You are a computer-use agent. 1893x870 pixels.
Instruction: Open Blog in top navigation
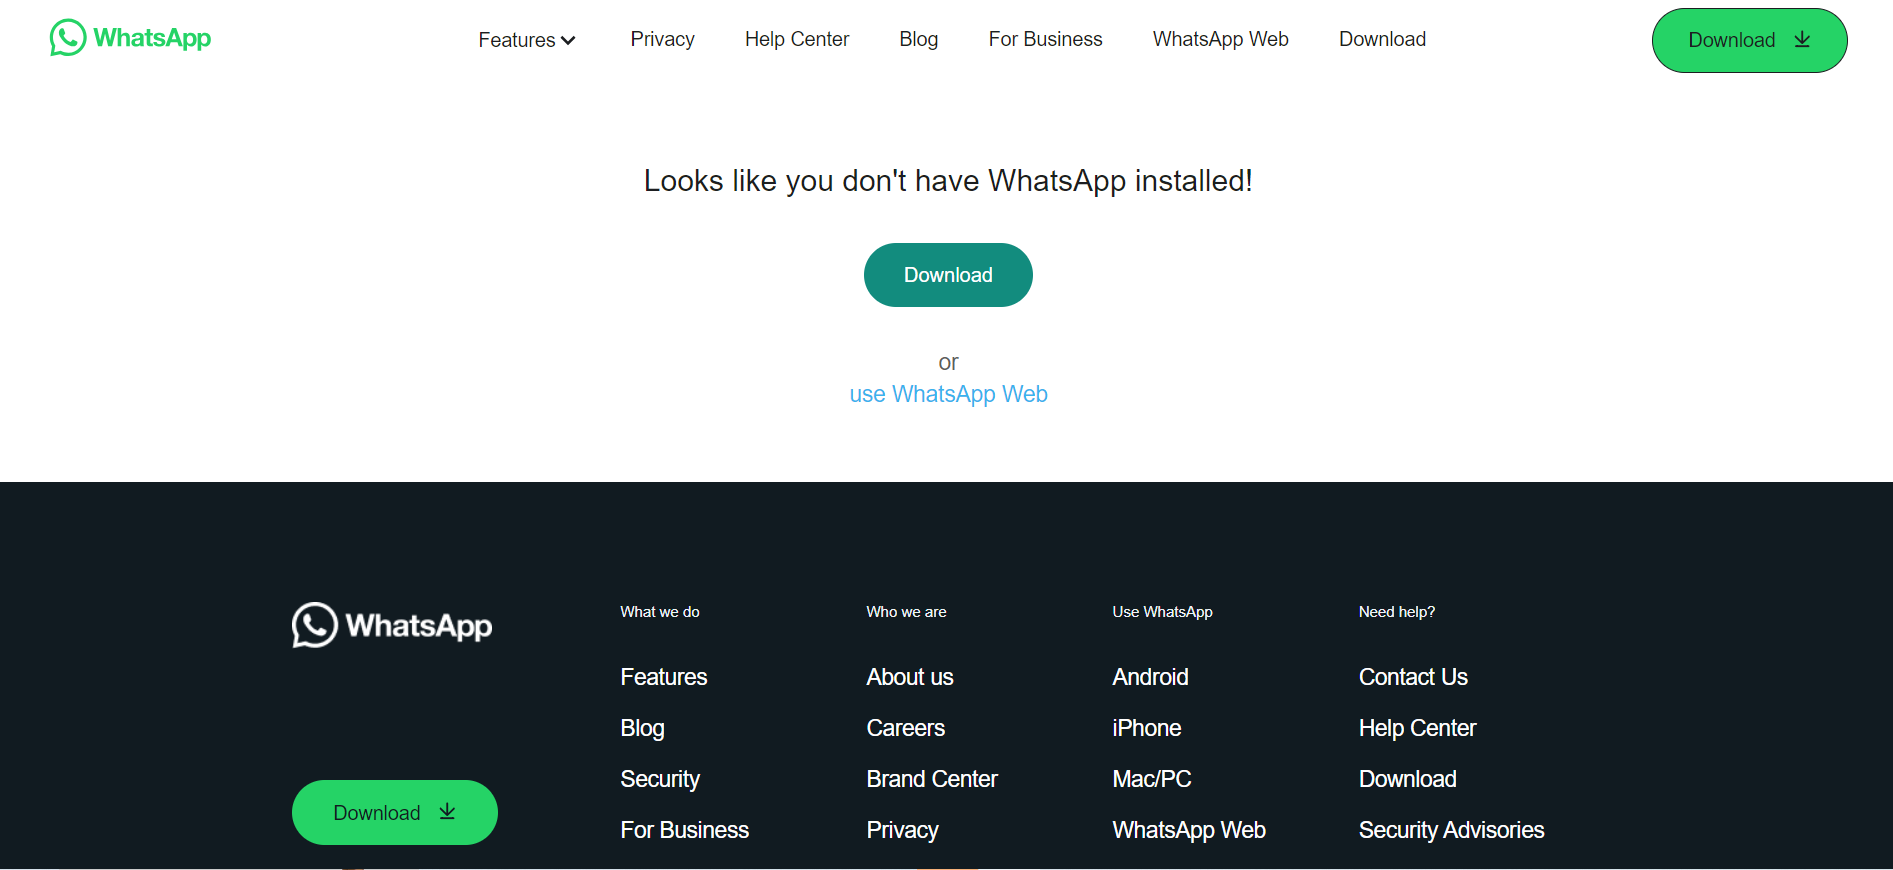(x=919, y=39)
